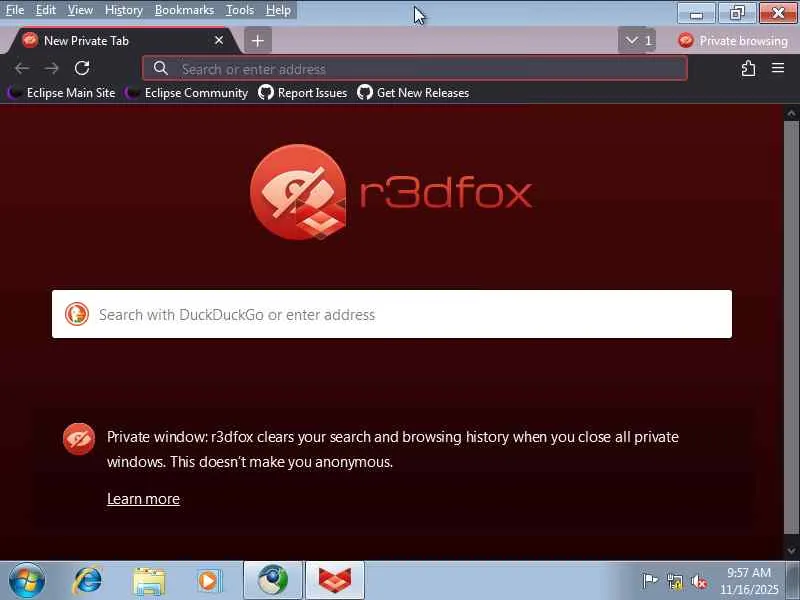Click the magnifier icon in address bar
The width and height of the screenshot is (800, 600).
click(x=161, y=68)
